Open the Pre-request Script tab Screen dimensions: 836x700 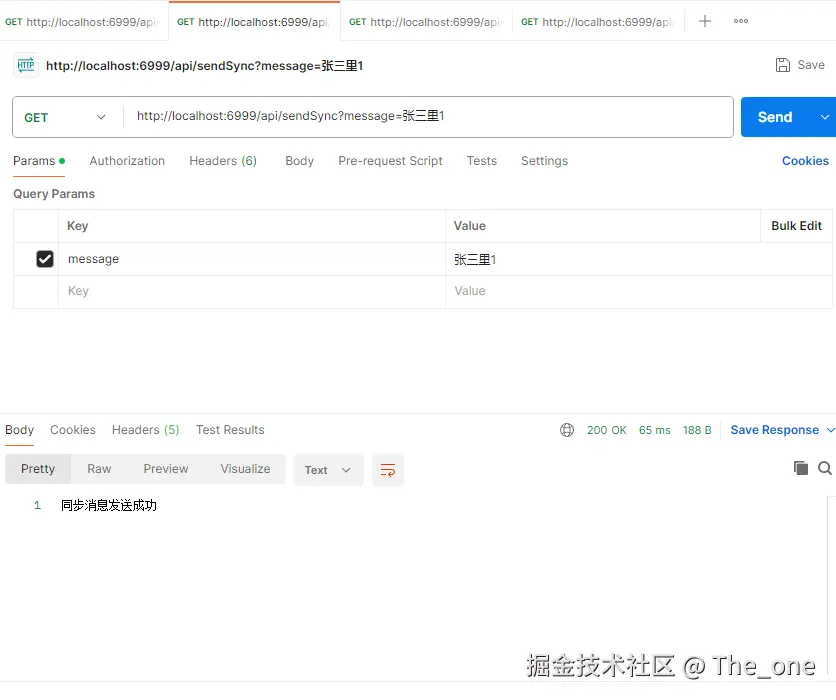pos(390,161)
